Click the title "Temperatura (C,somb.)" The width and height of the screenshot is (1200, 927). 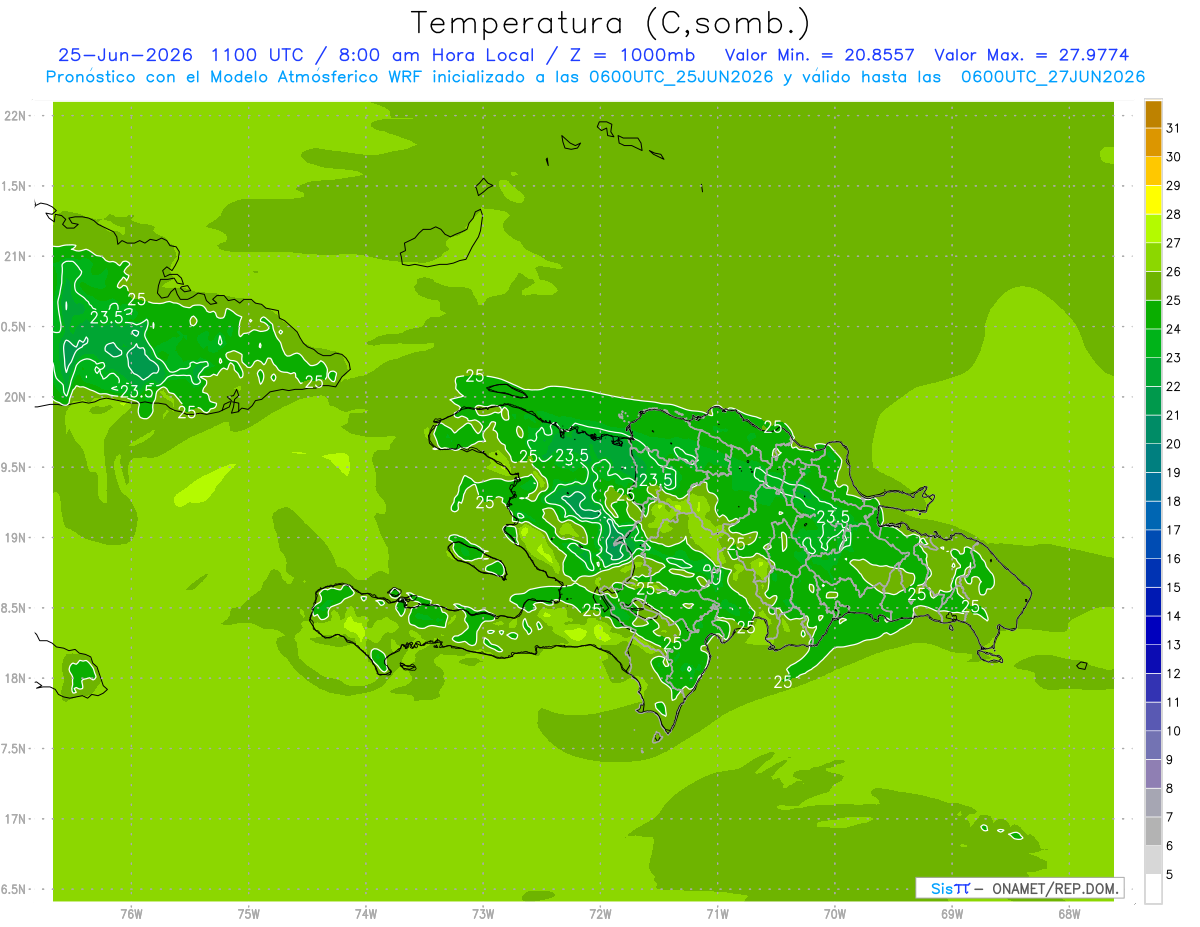[611, 23]
